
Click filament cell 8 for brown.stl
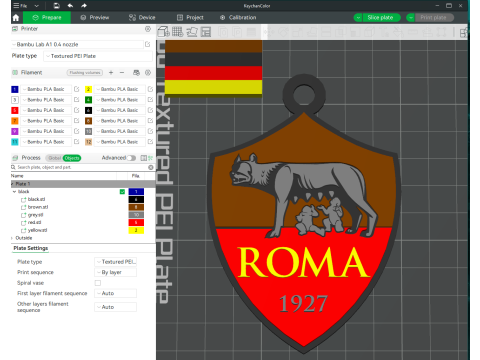136,207
